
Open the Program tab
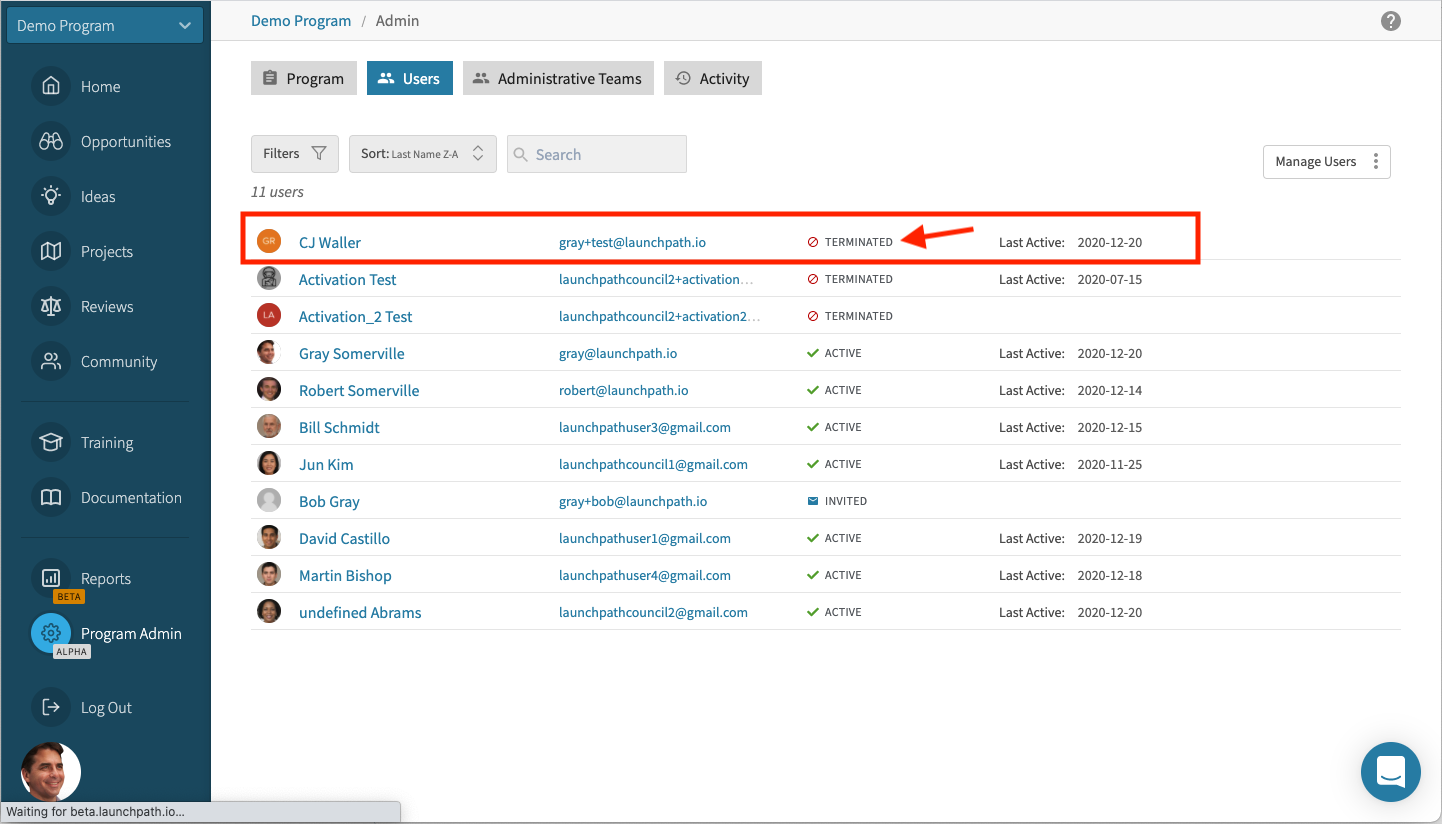point(303,79)
